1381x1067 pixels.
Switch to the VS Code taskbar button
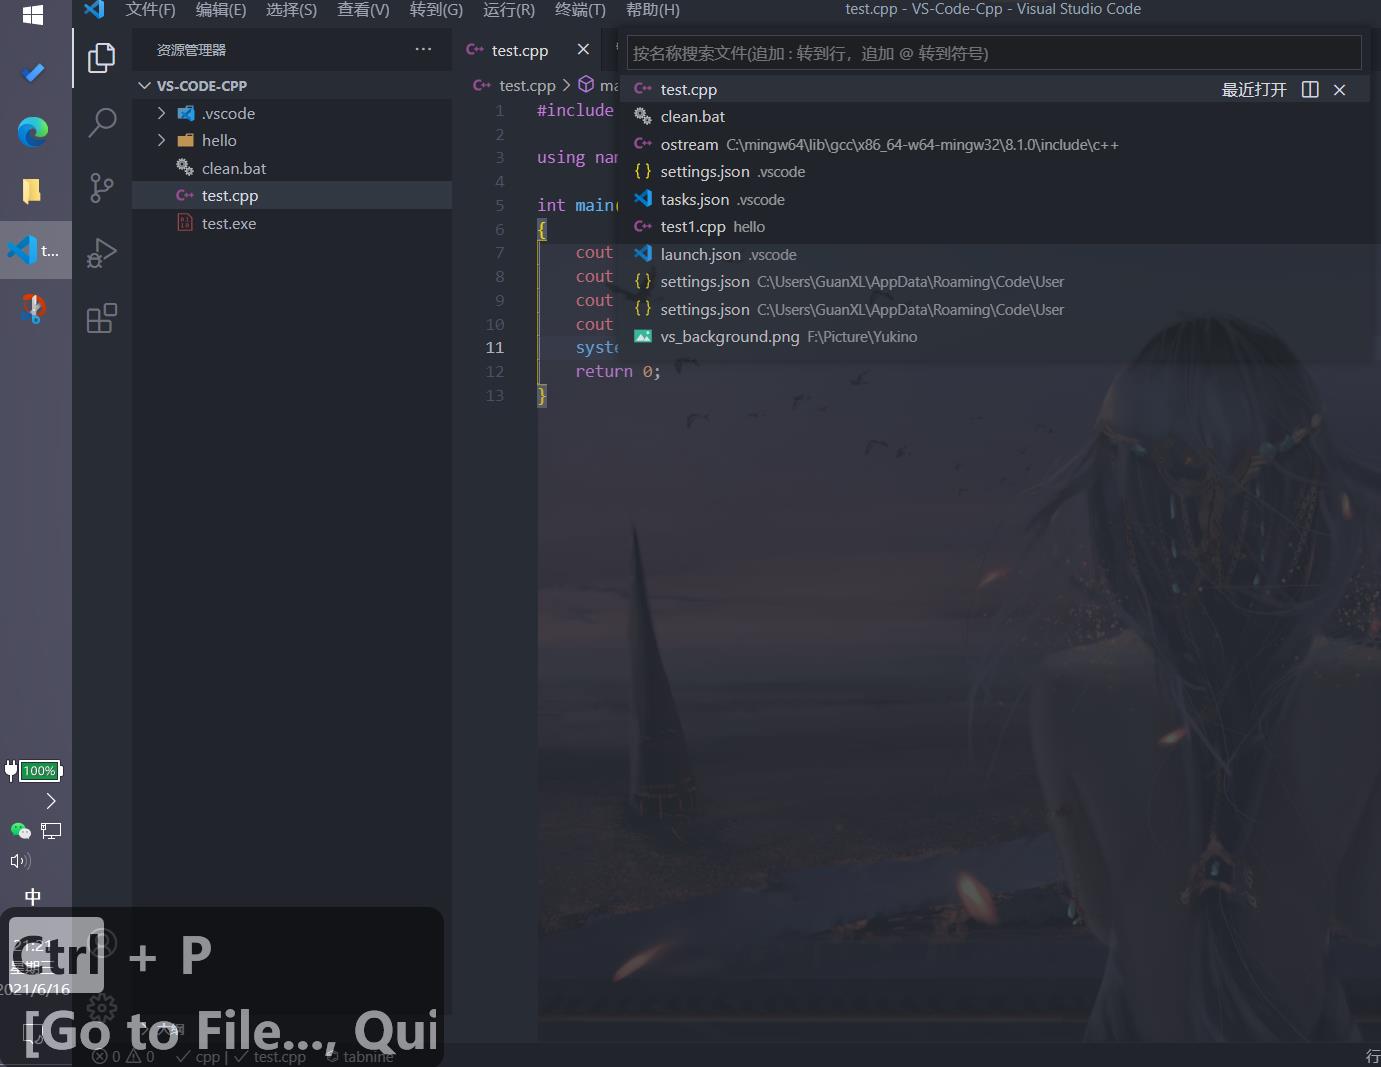pyautogui.click(x=35, y=249)
